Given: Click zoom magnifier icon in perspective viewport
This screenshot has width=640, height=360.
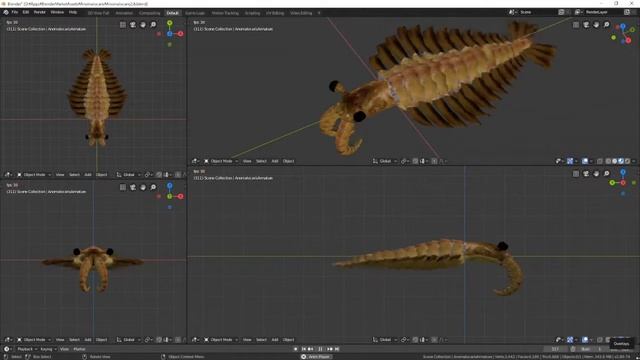Looking at the screenshot, I should 607,25.
